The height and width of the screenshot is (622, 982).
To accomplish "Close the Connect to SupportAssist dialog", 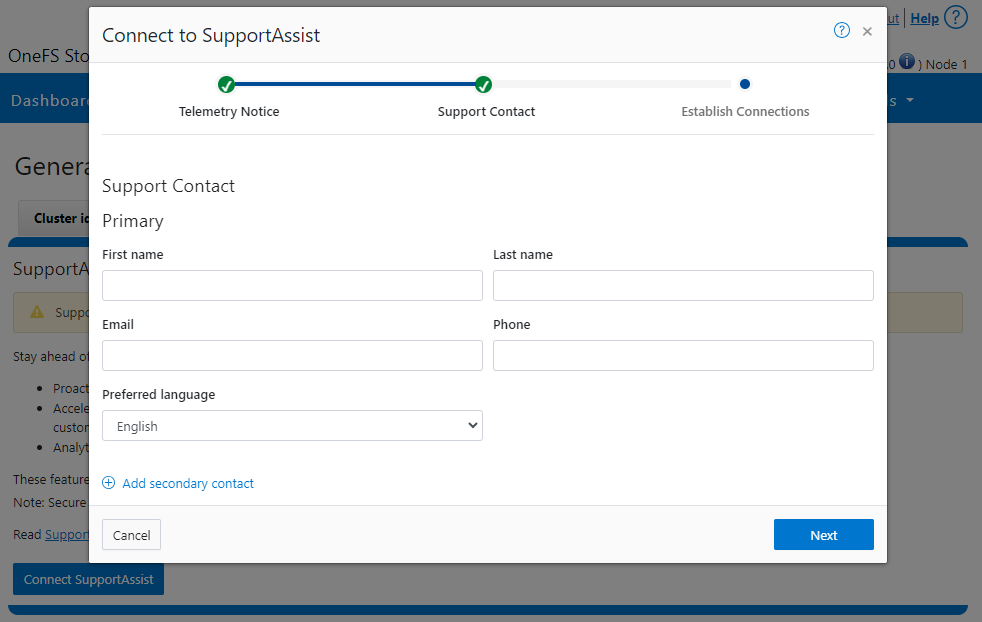I will [867, 32].
